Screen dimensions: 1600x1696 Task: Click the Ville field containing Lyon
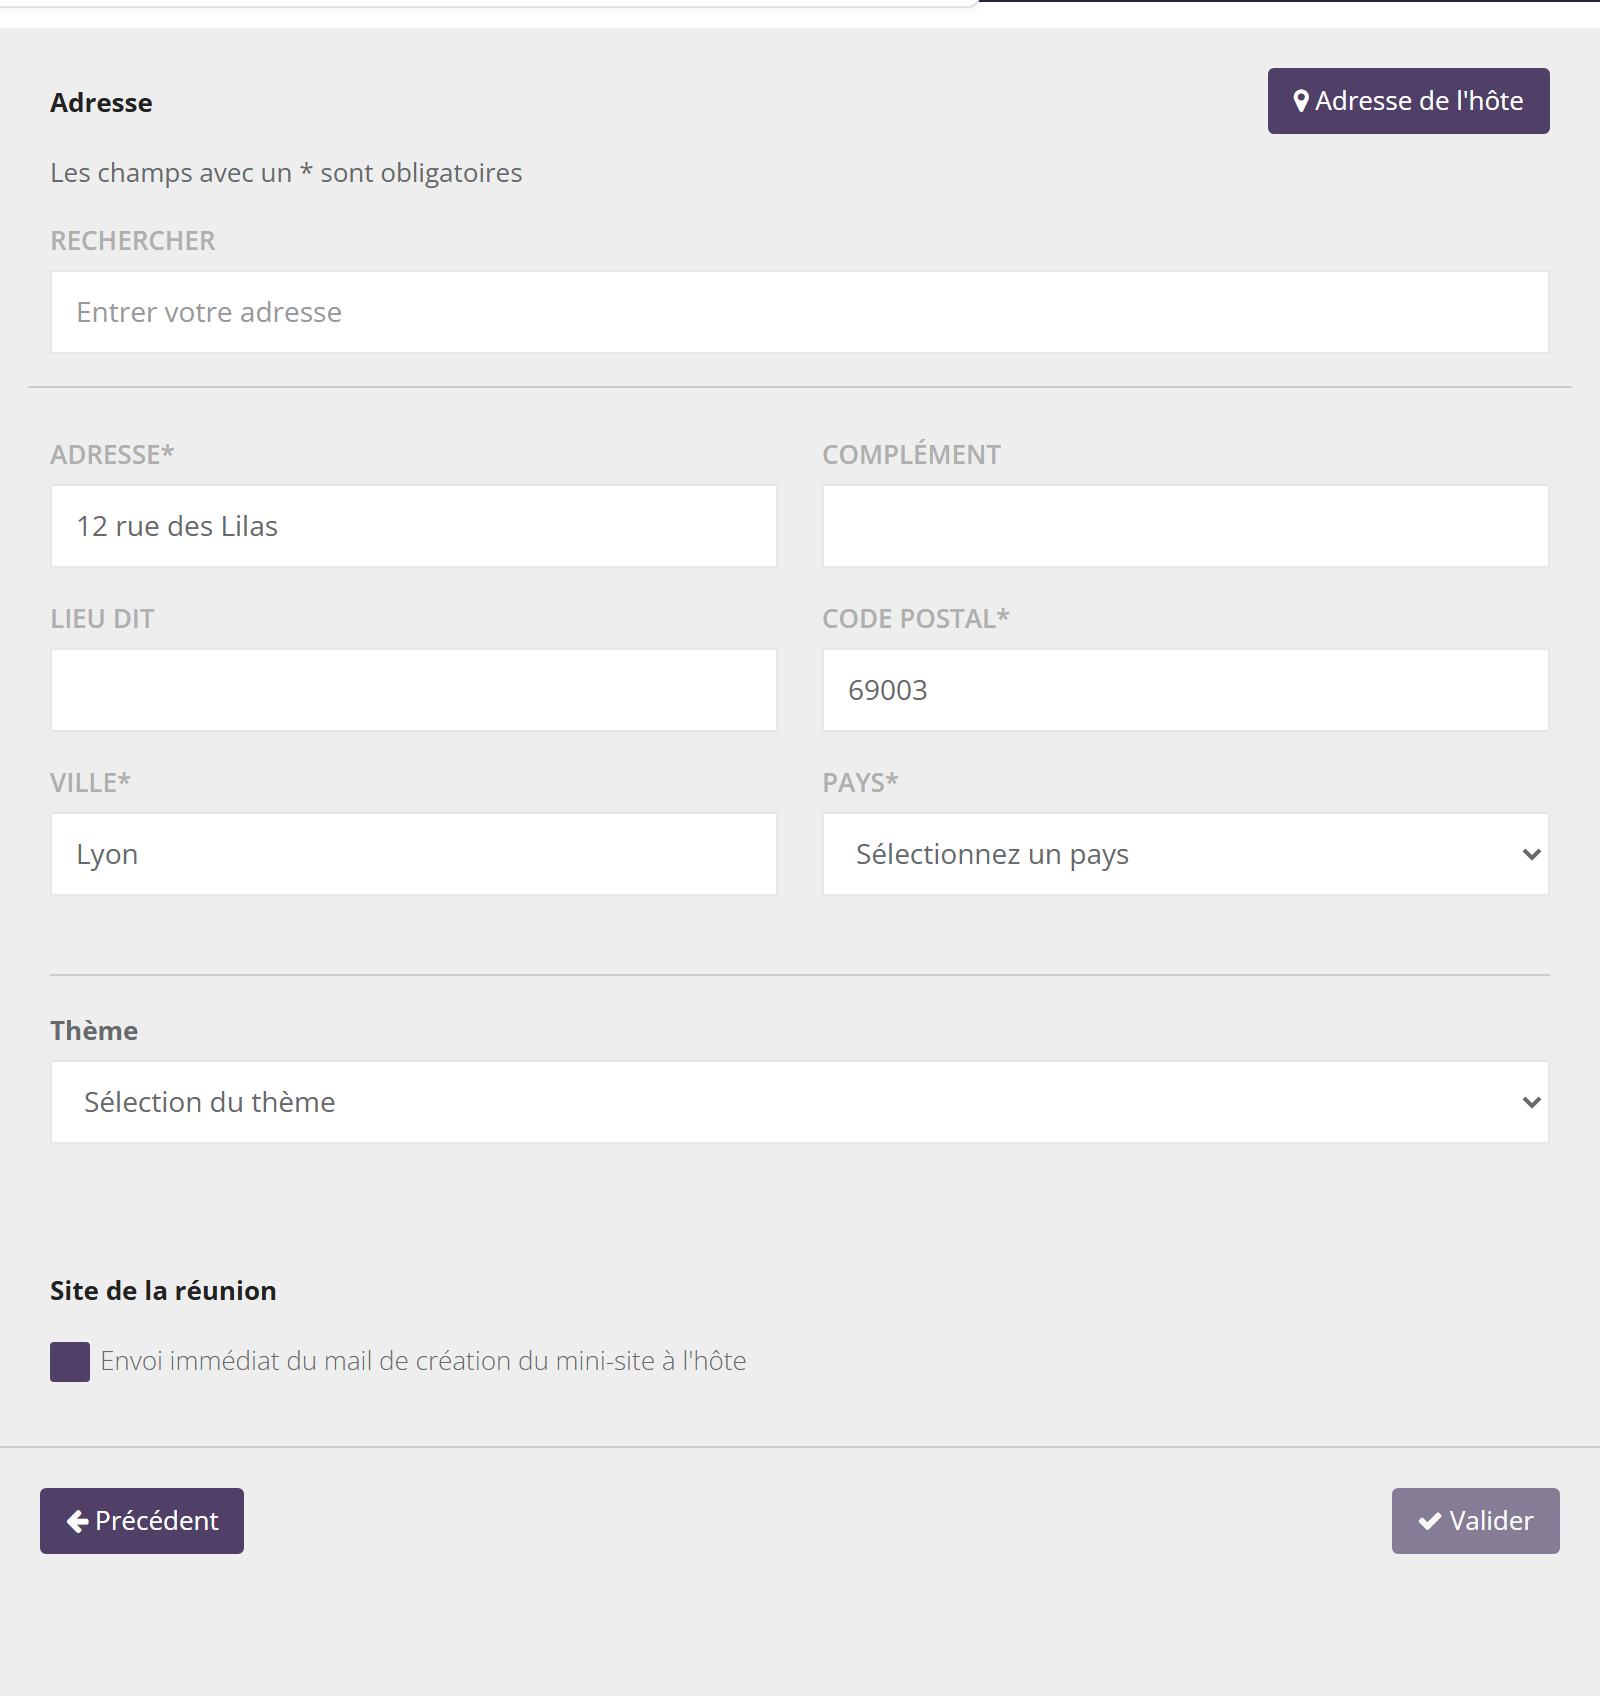coord(414,854)
